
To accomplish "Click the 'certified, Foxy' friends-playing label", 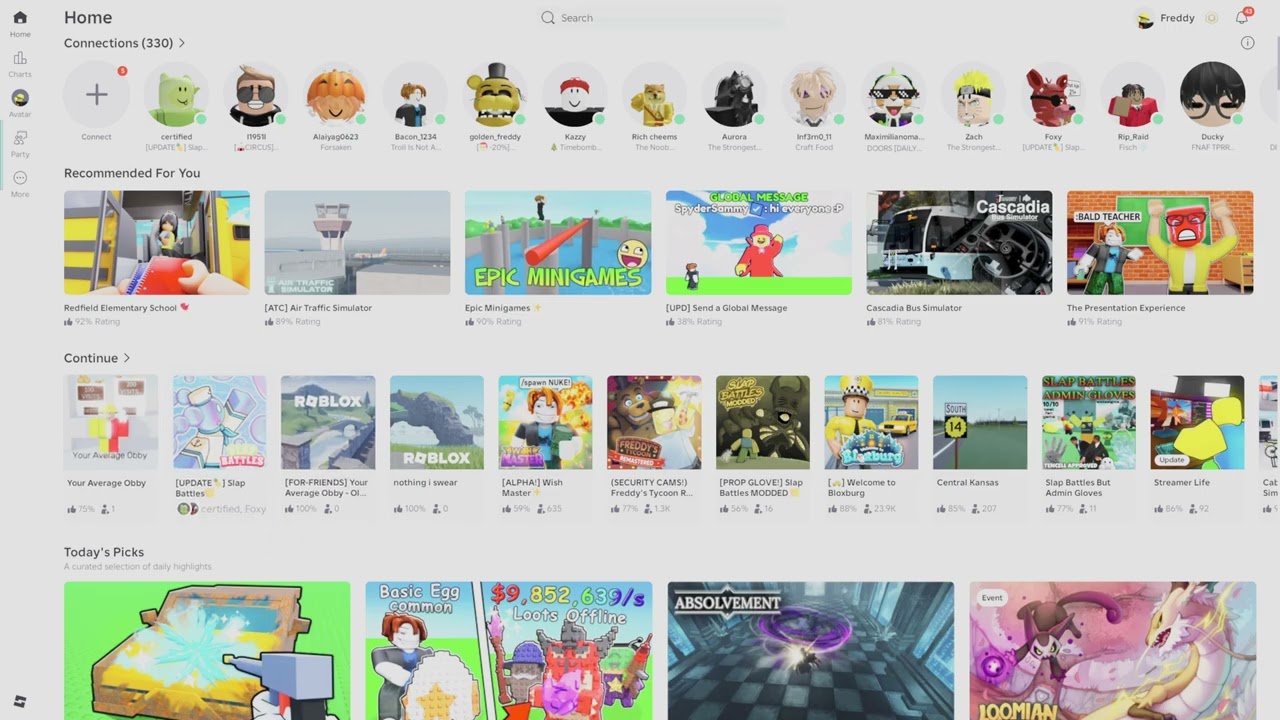I will (234, 509).
